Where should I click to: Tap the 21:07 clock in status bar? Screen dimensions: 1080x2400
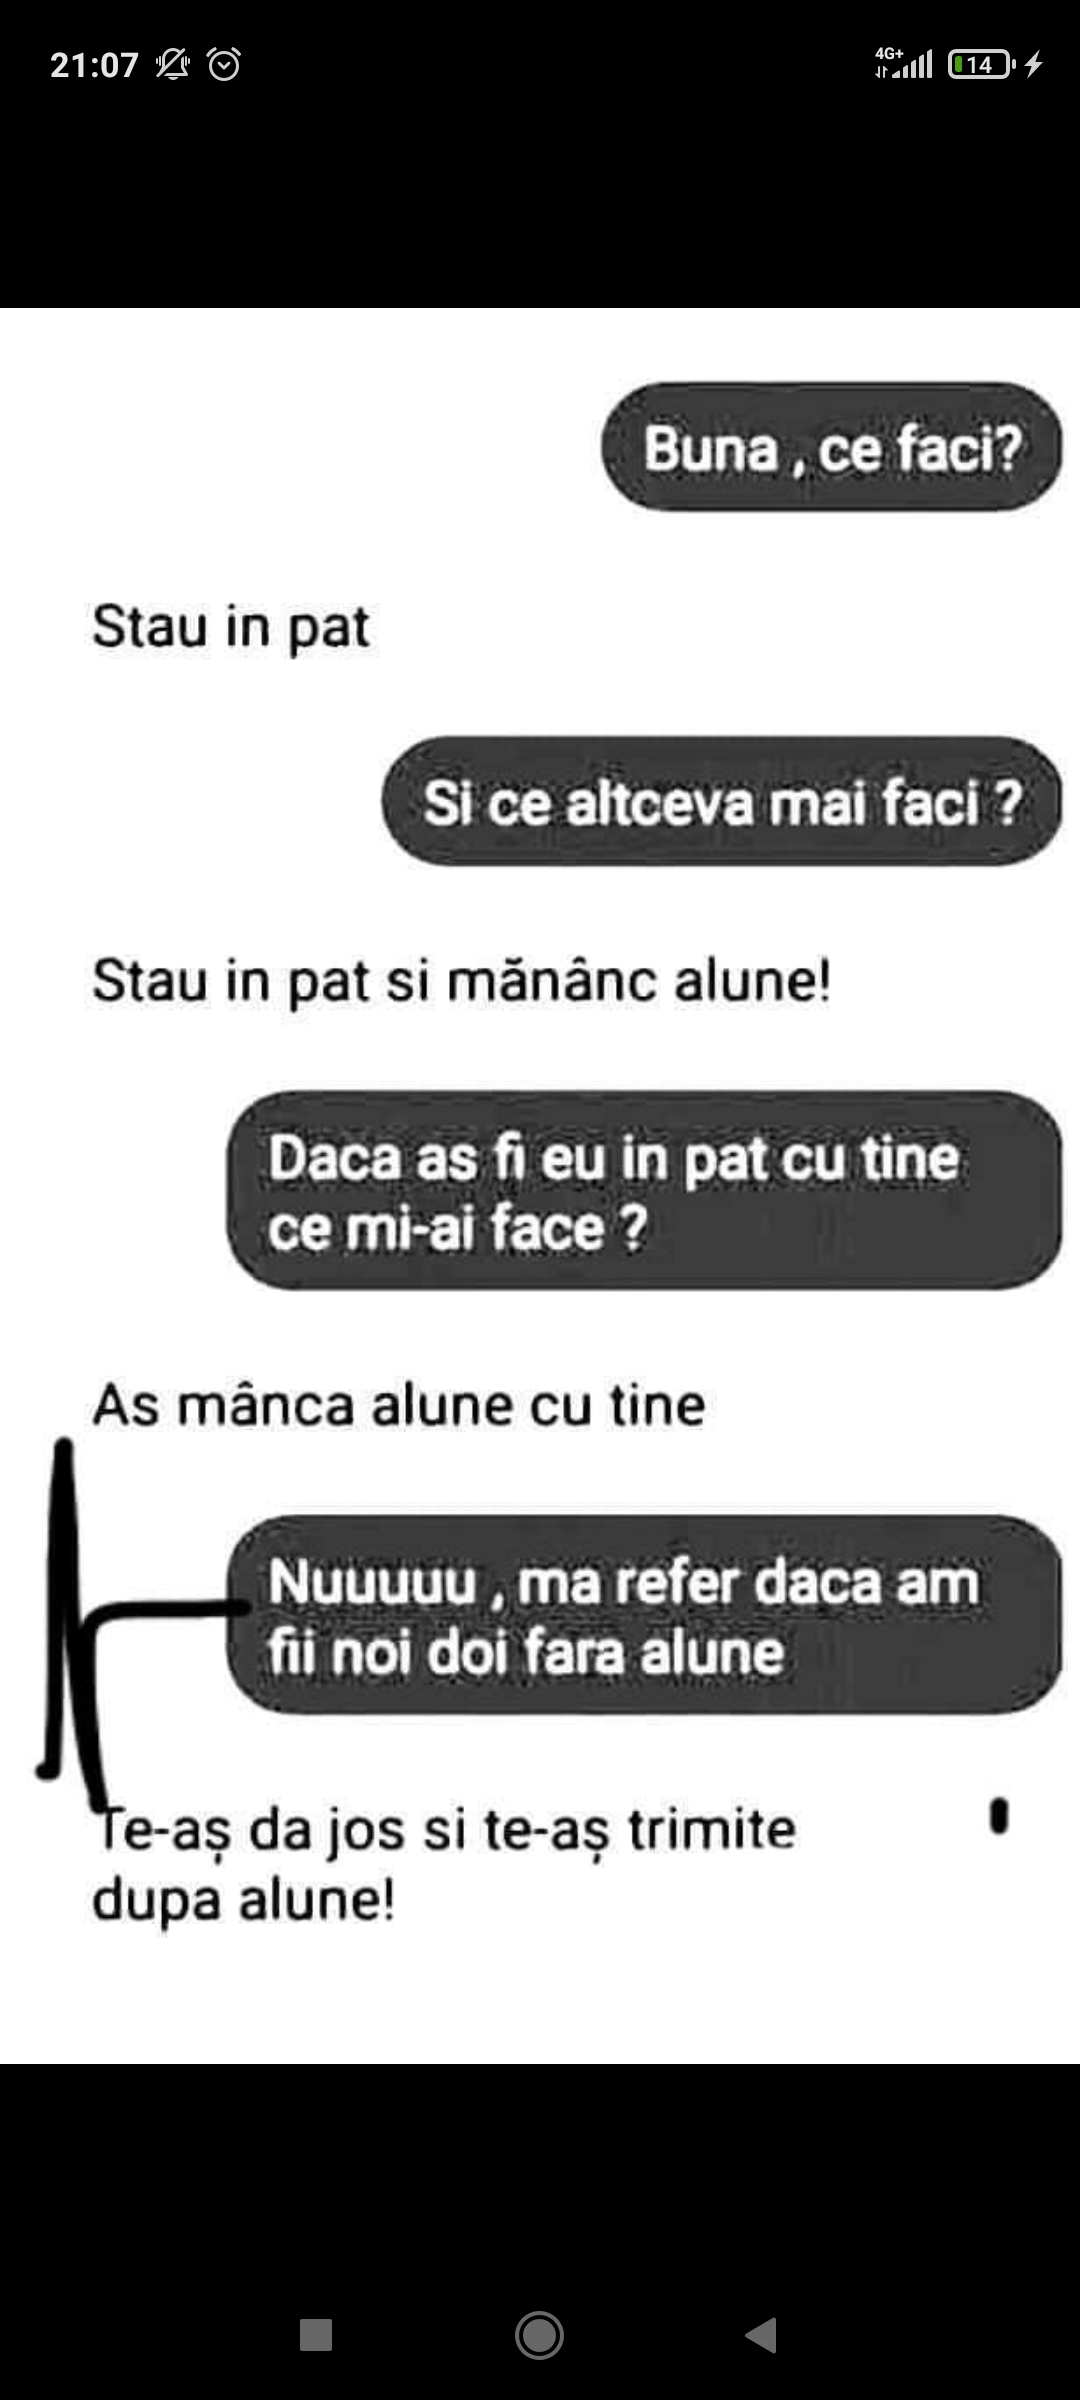94,65
